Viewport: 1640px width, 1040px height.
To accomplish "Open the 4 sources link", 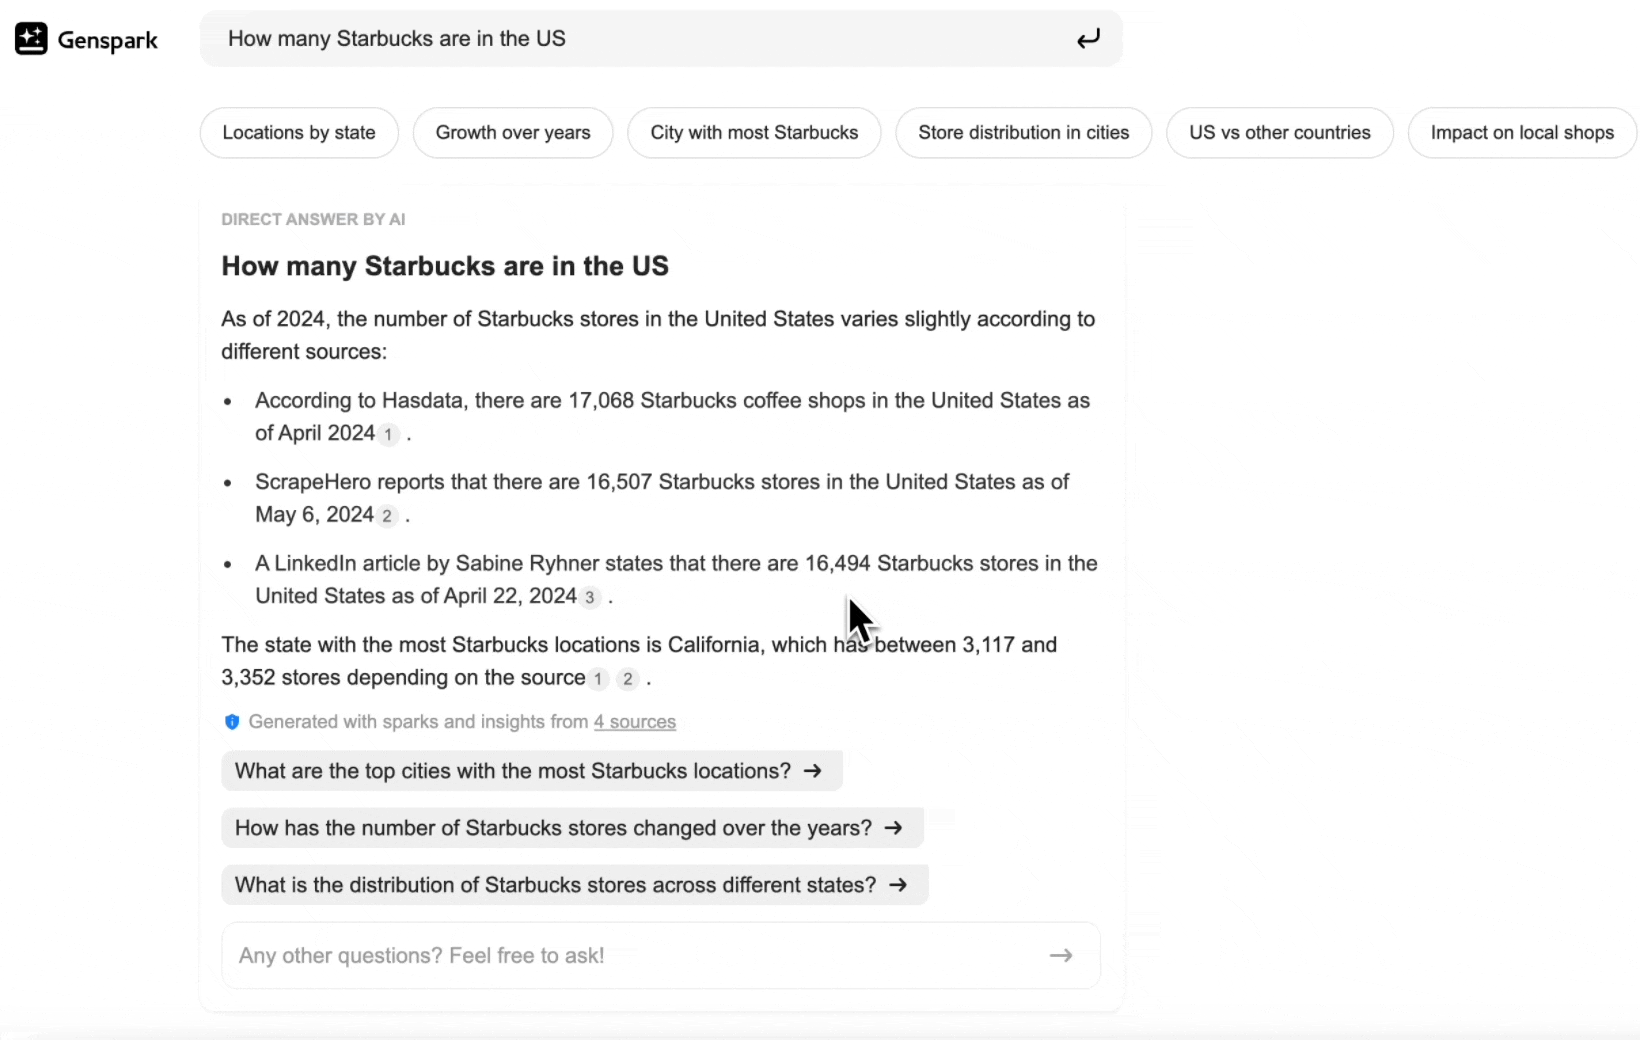I will click(635, 722).
